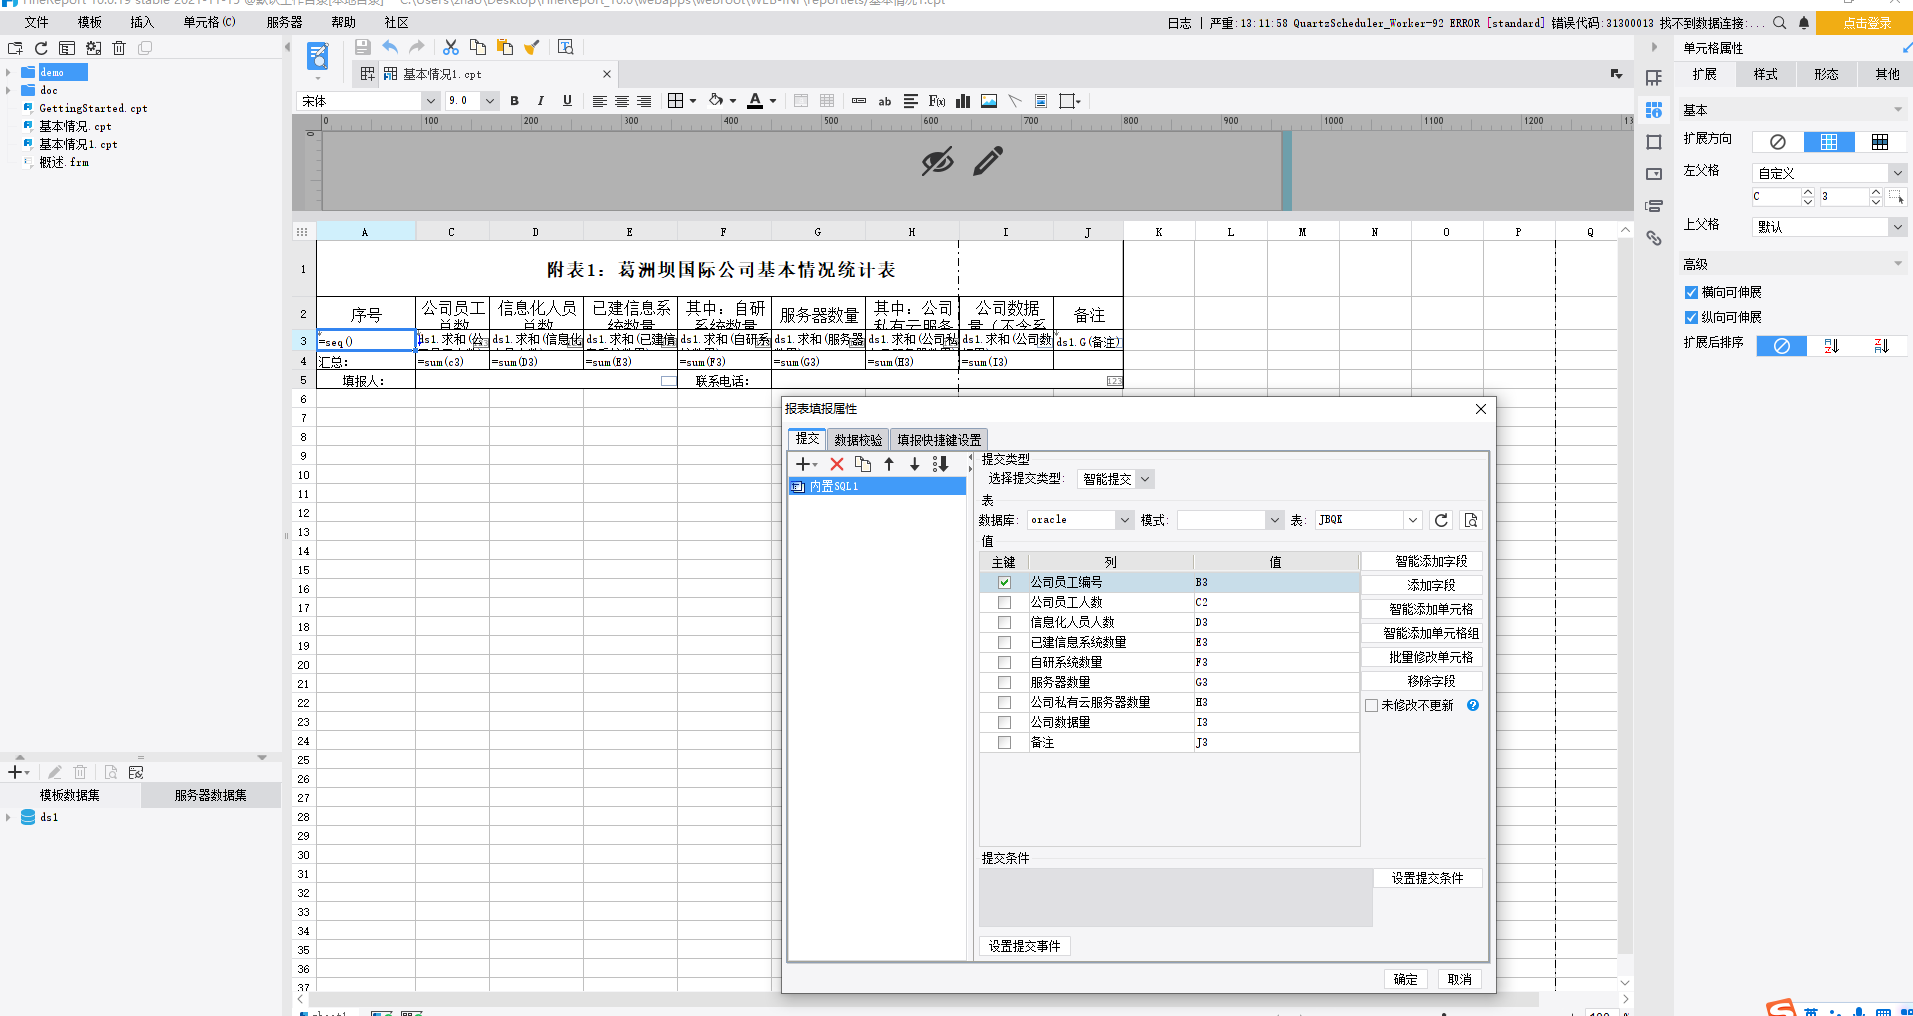Click the help question mark by 未修改不更新
The height and width of the screenshot is (1016, 1913).
(x=1473, y=705)
